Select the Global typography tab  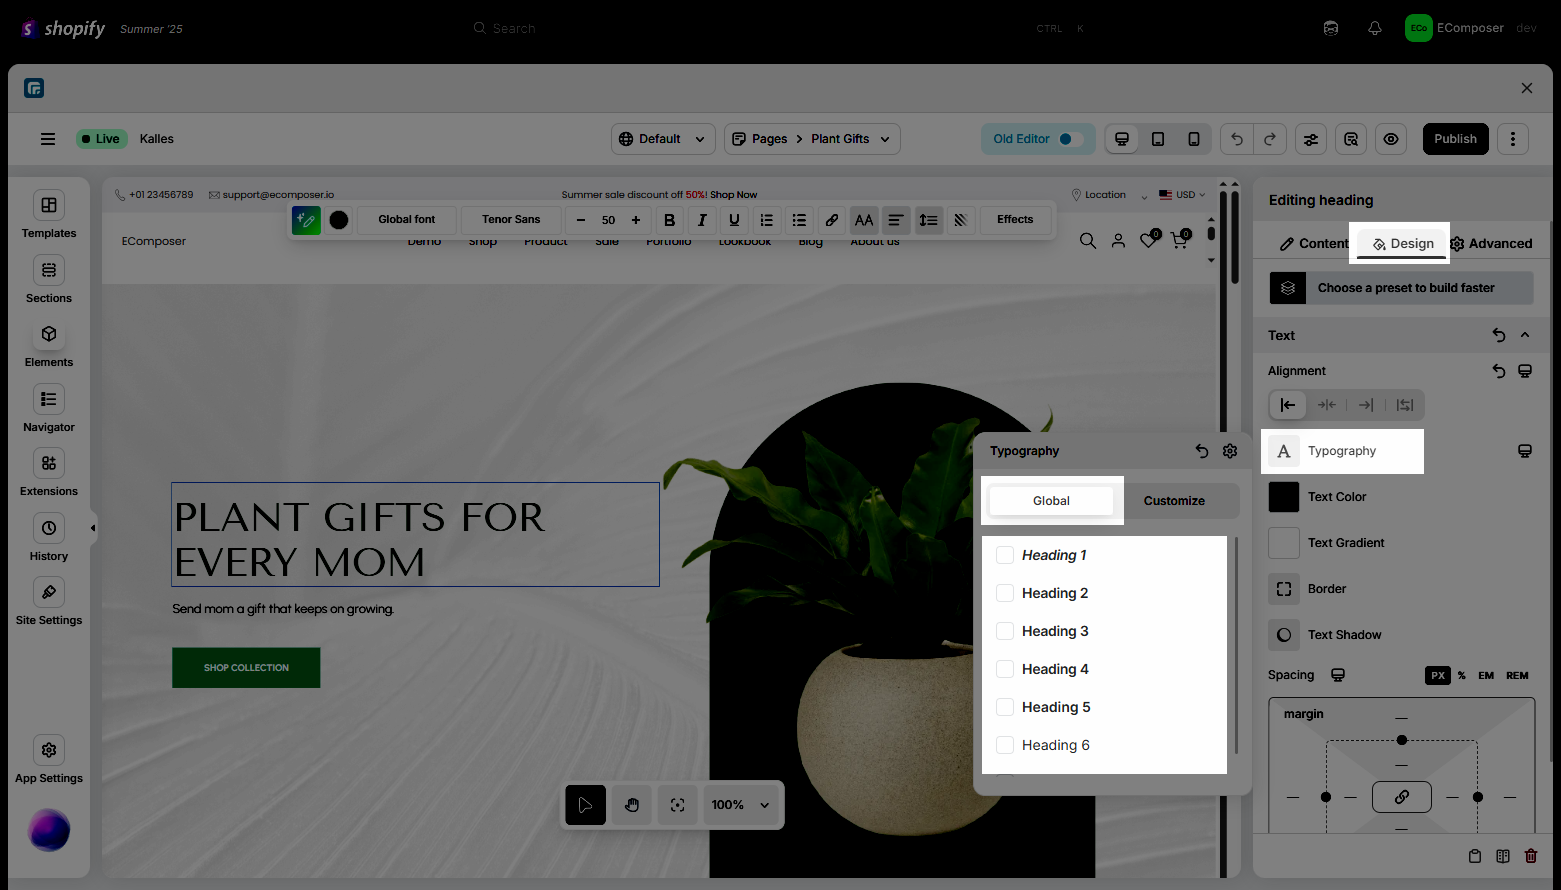point(1051,501)
